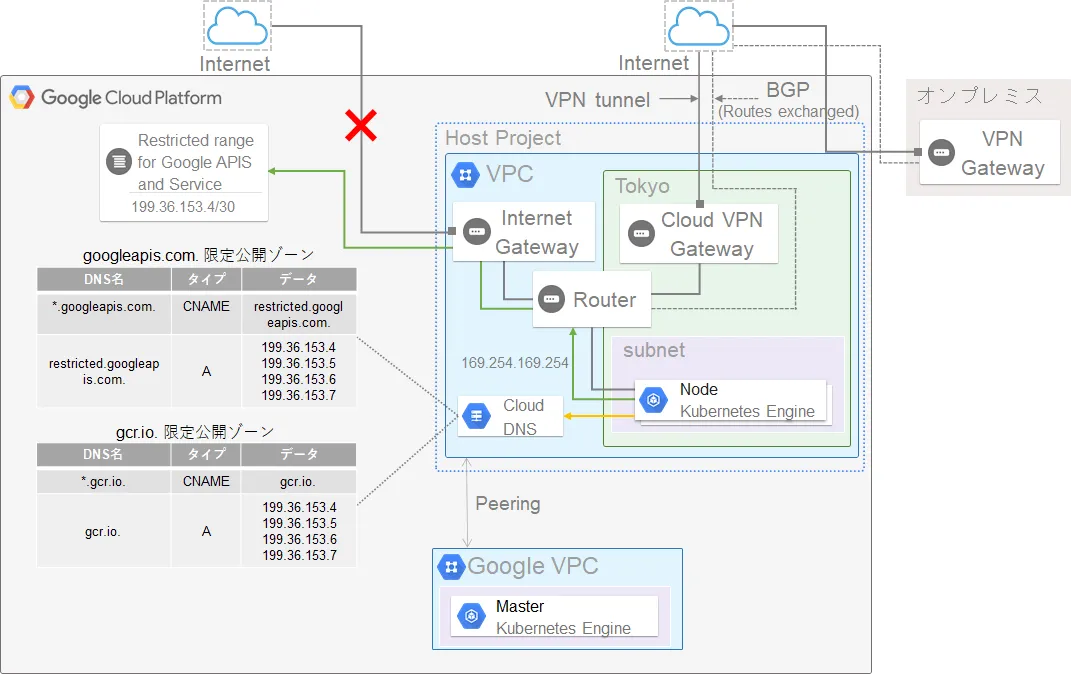Select the 'subnet' label
This screenshot has width=1071, height=674.
point(654,350)
